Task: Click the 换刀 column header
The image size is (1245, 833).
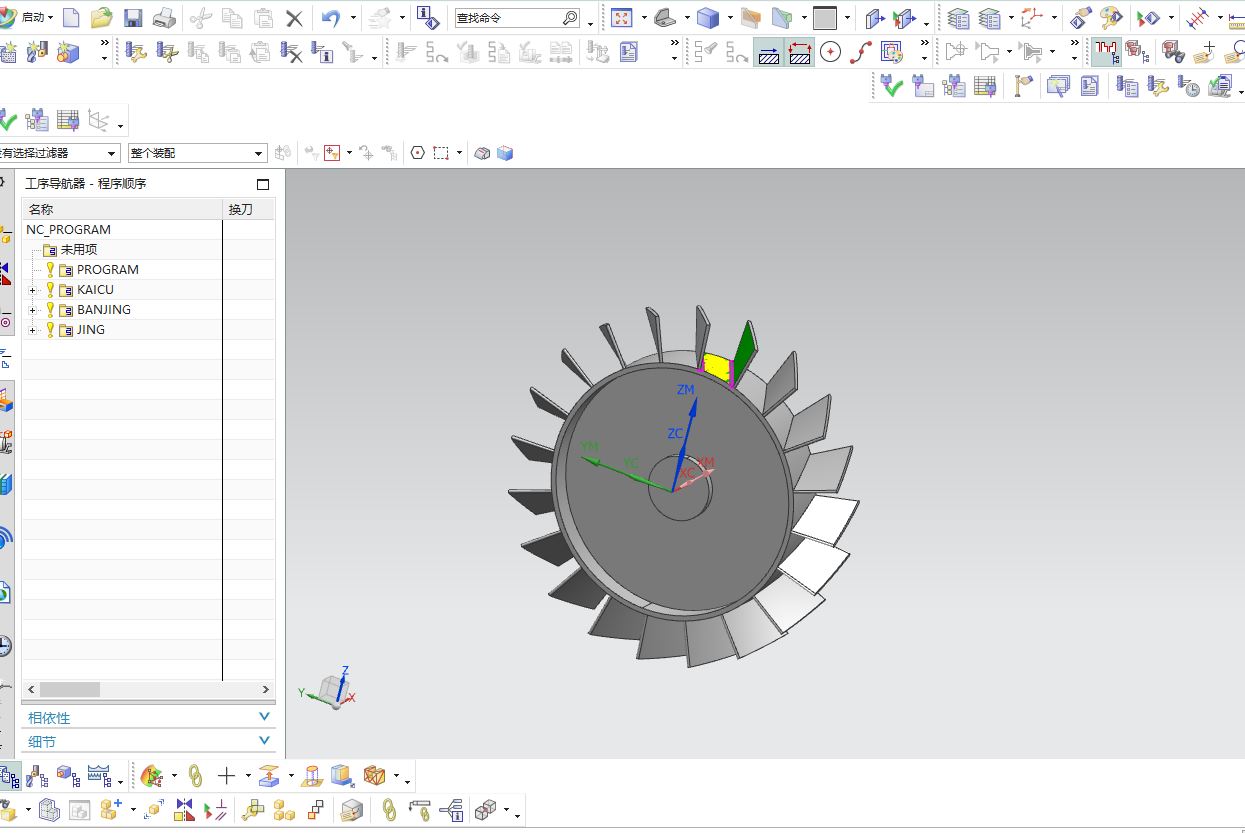Action: click(x=249, y=209)
